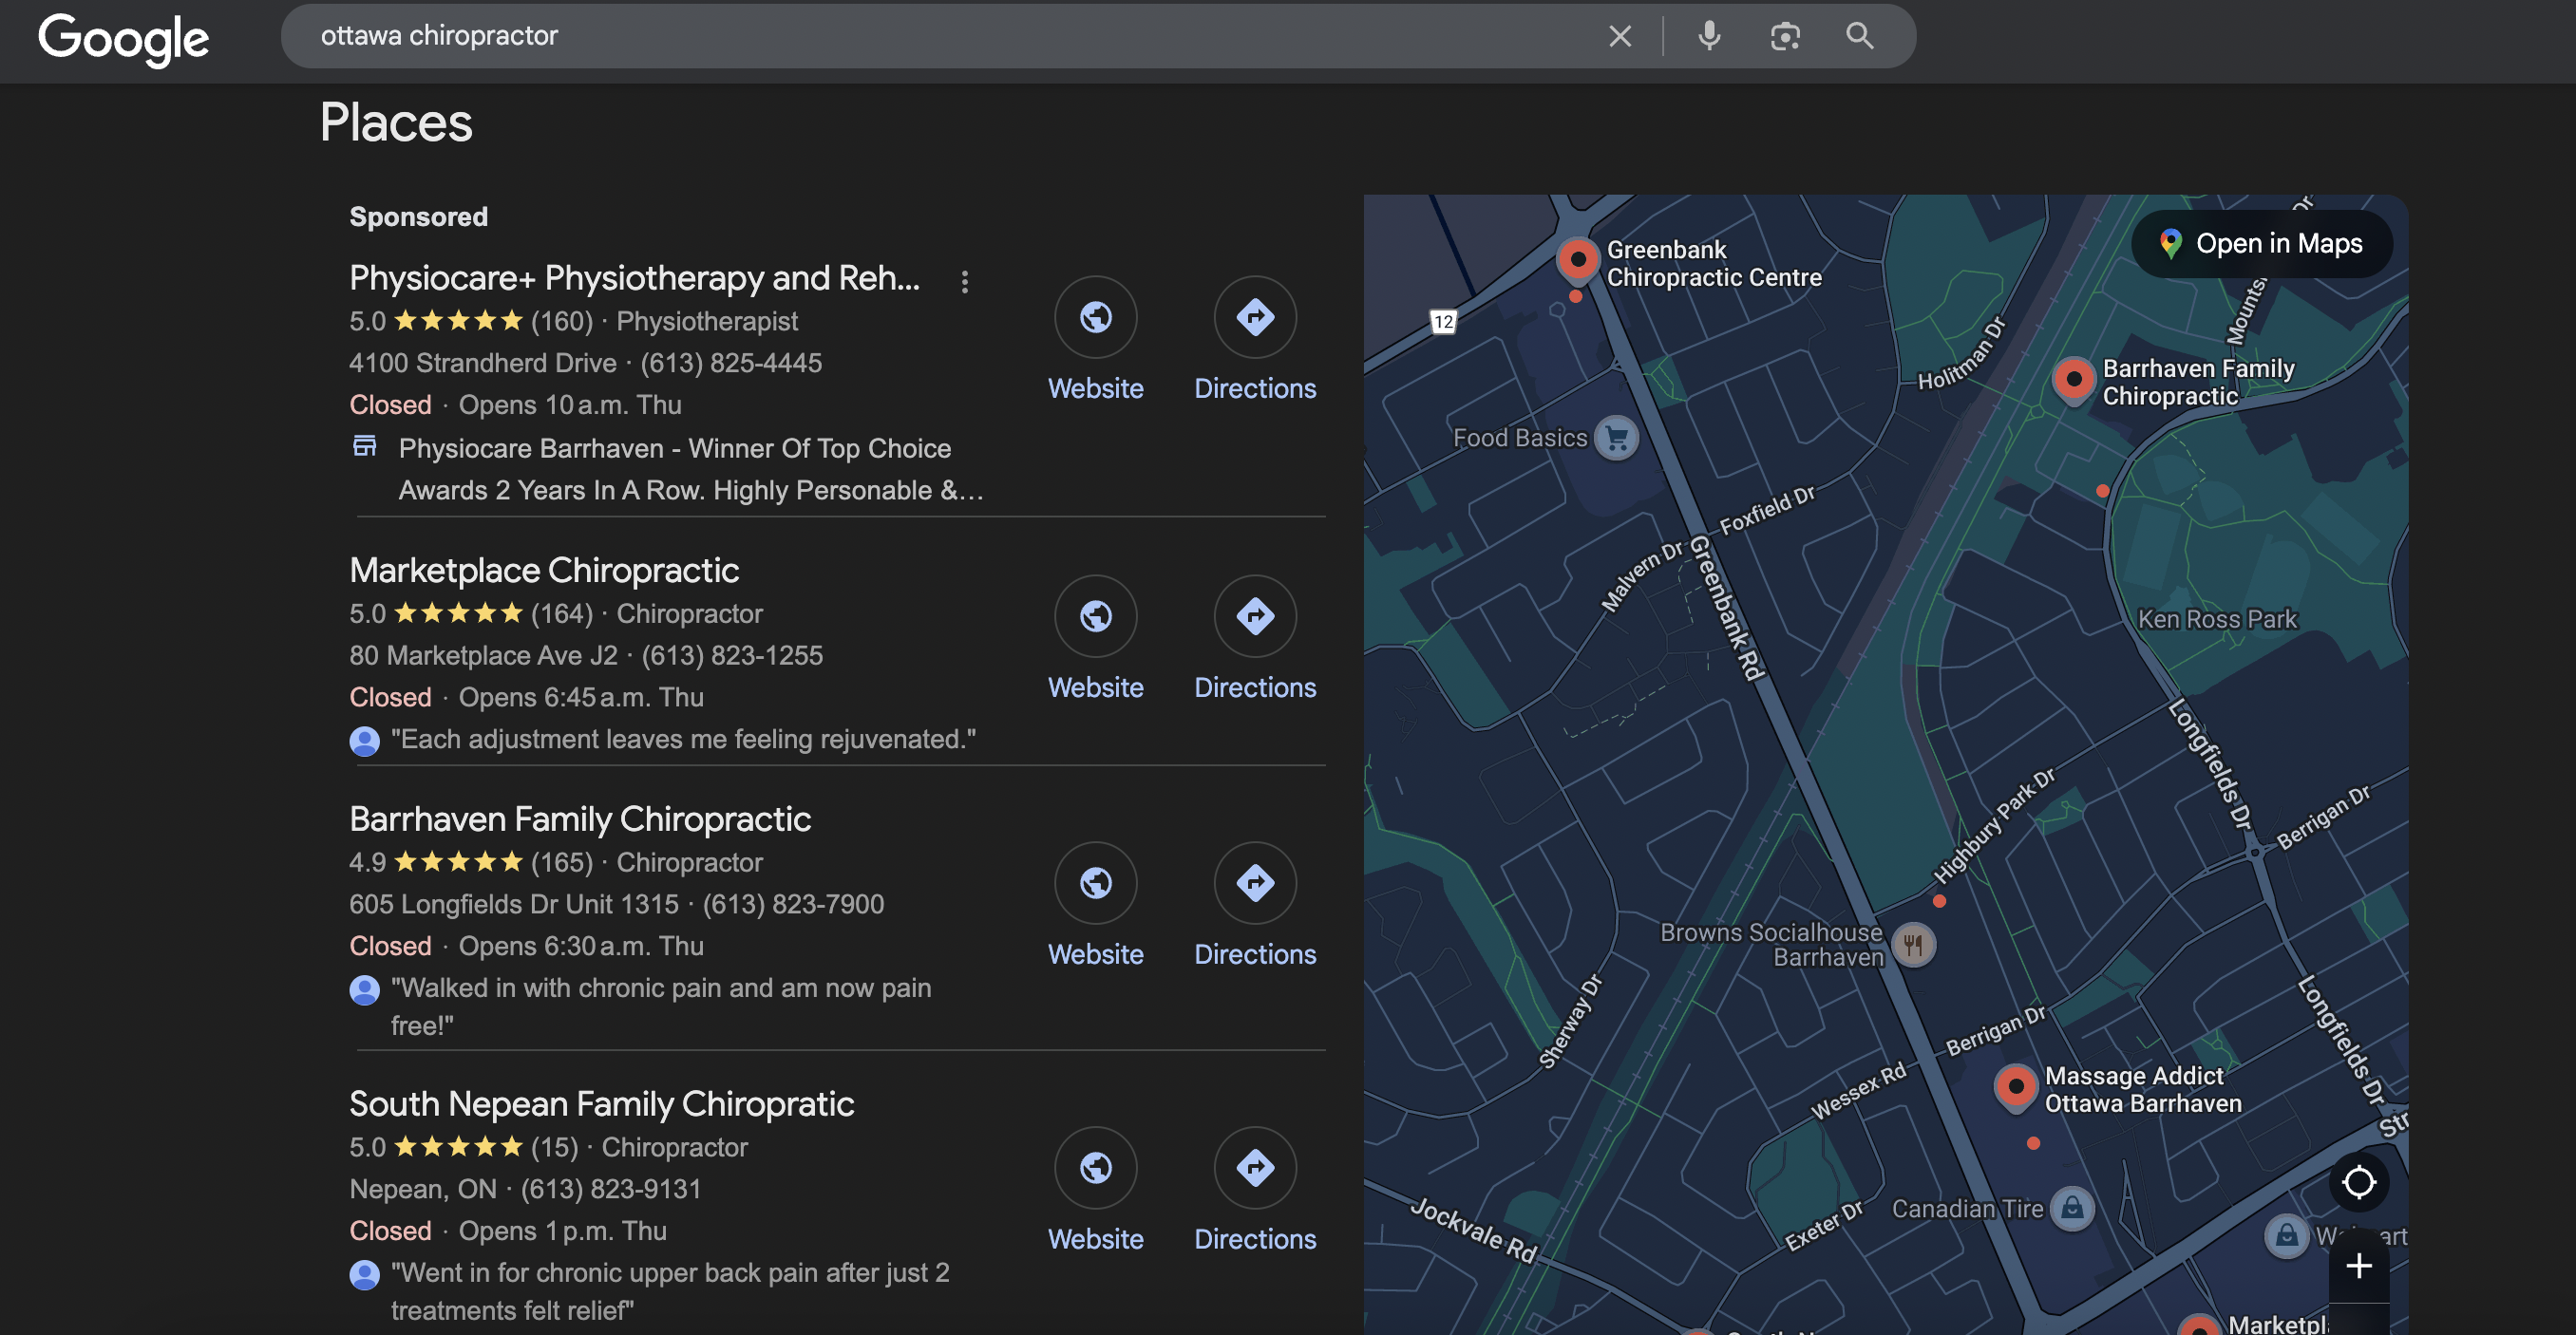Click the storefront icon beside Physiocare Barrhaven
2576x1335 pixels.
[365, 446]
